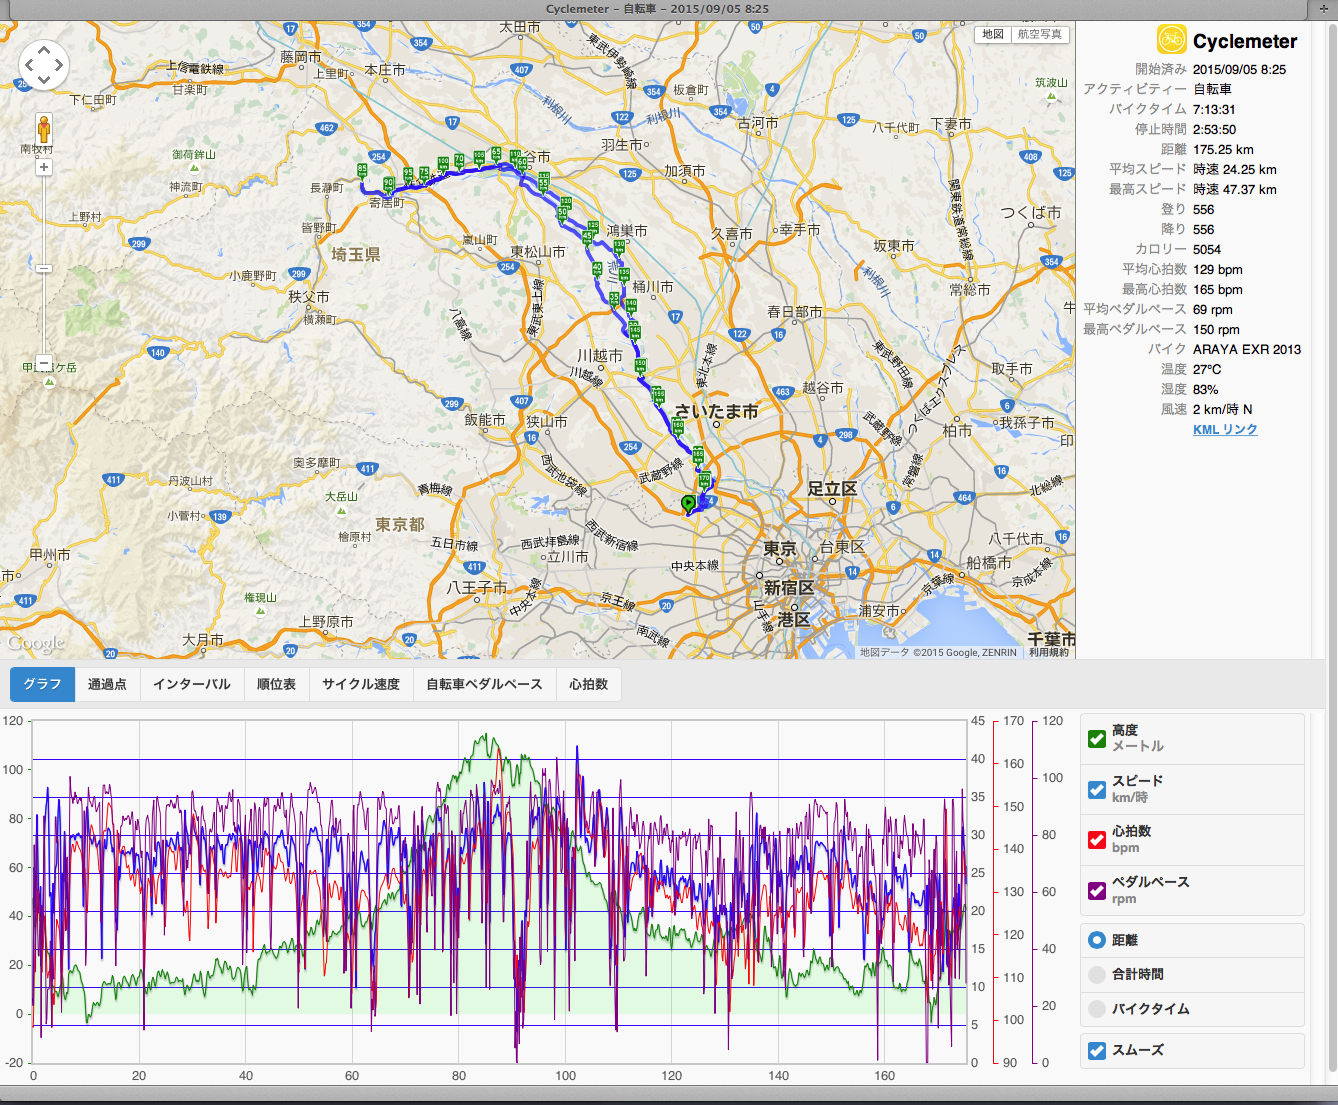This screenshot has width=1338, height=1105.
Task: Click the map zoom slider handle
Action: tap(44, 268)
